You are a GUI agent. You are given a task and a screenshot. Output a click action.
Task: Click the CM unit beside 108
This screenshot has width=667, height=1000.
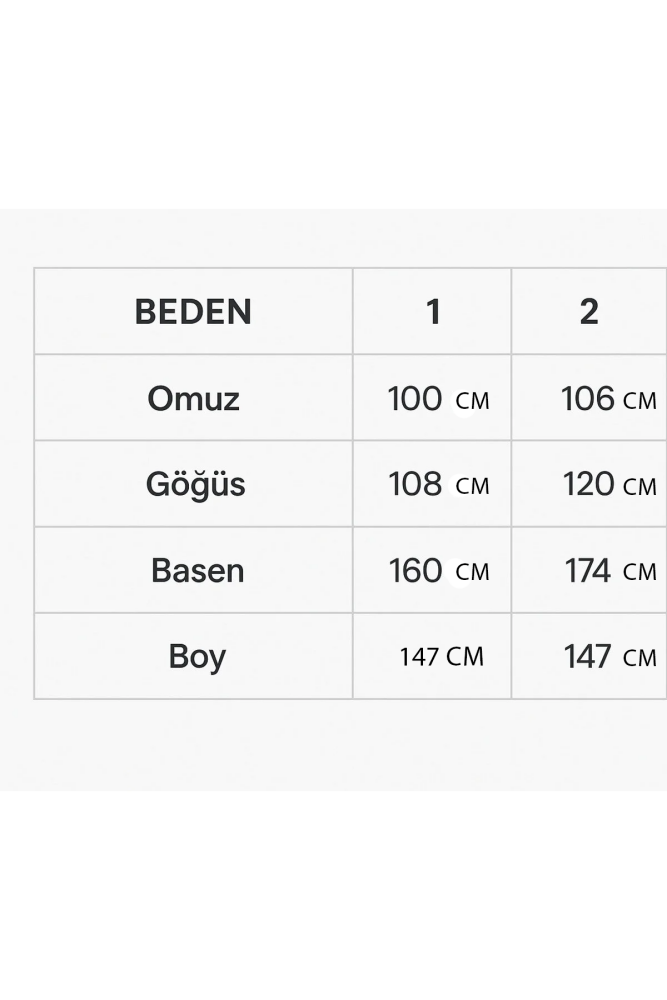click(472, 487)
